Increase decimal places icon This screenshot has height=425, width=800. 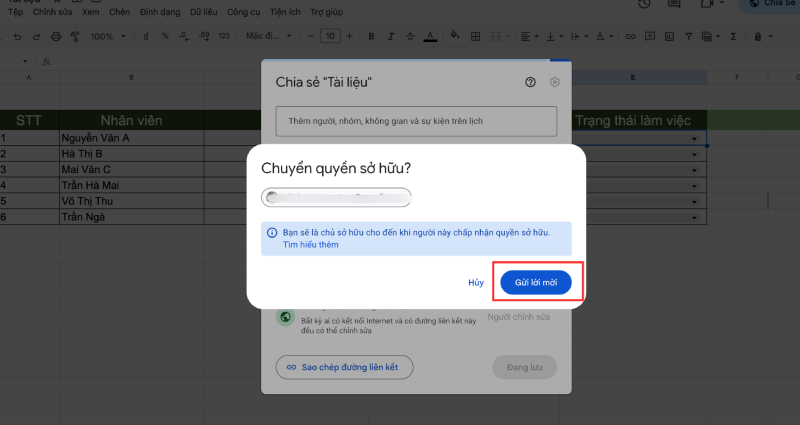pyautogui.click(x=204, y=36)
